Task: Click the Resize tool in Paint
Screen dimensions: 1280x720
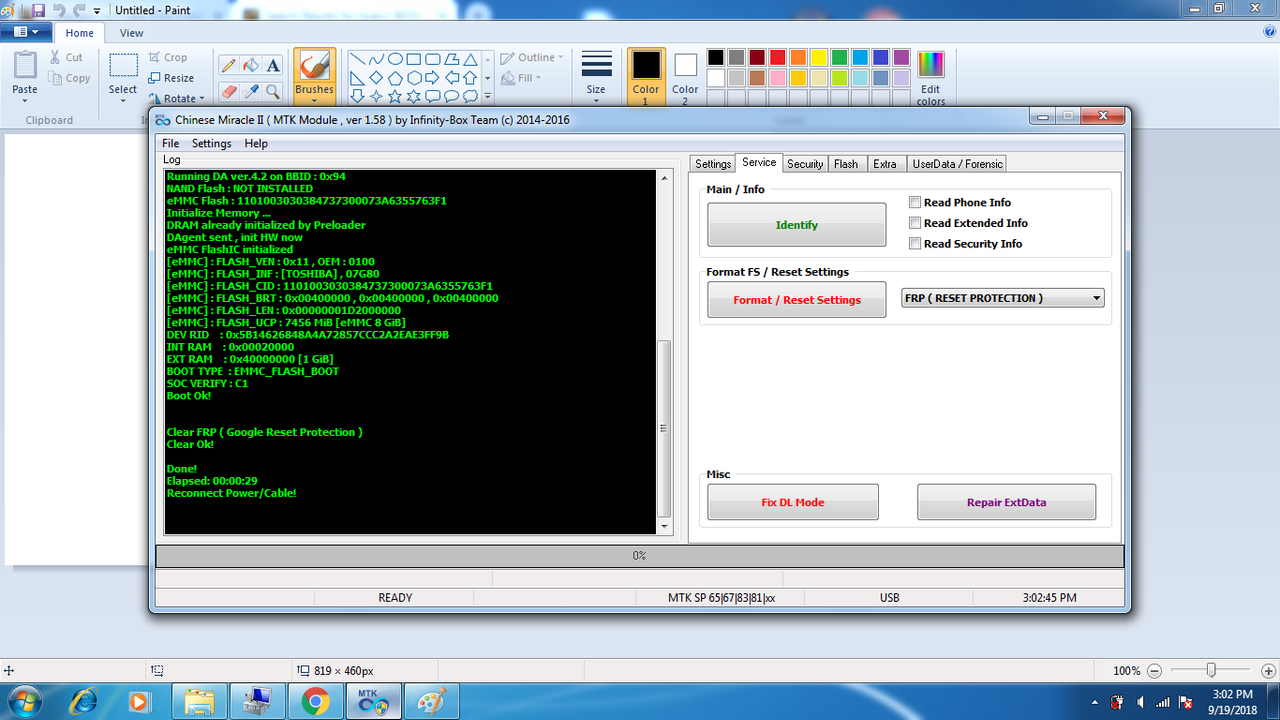Action: [x=171, y=78]
